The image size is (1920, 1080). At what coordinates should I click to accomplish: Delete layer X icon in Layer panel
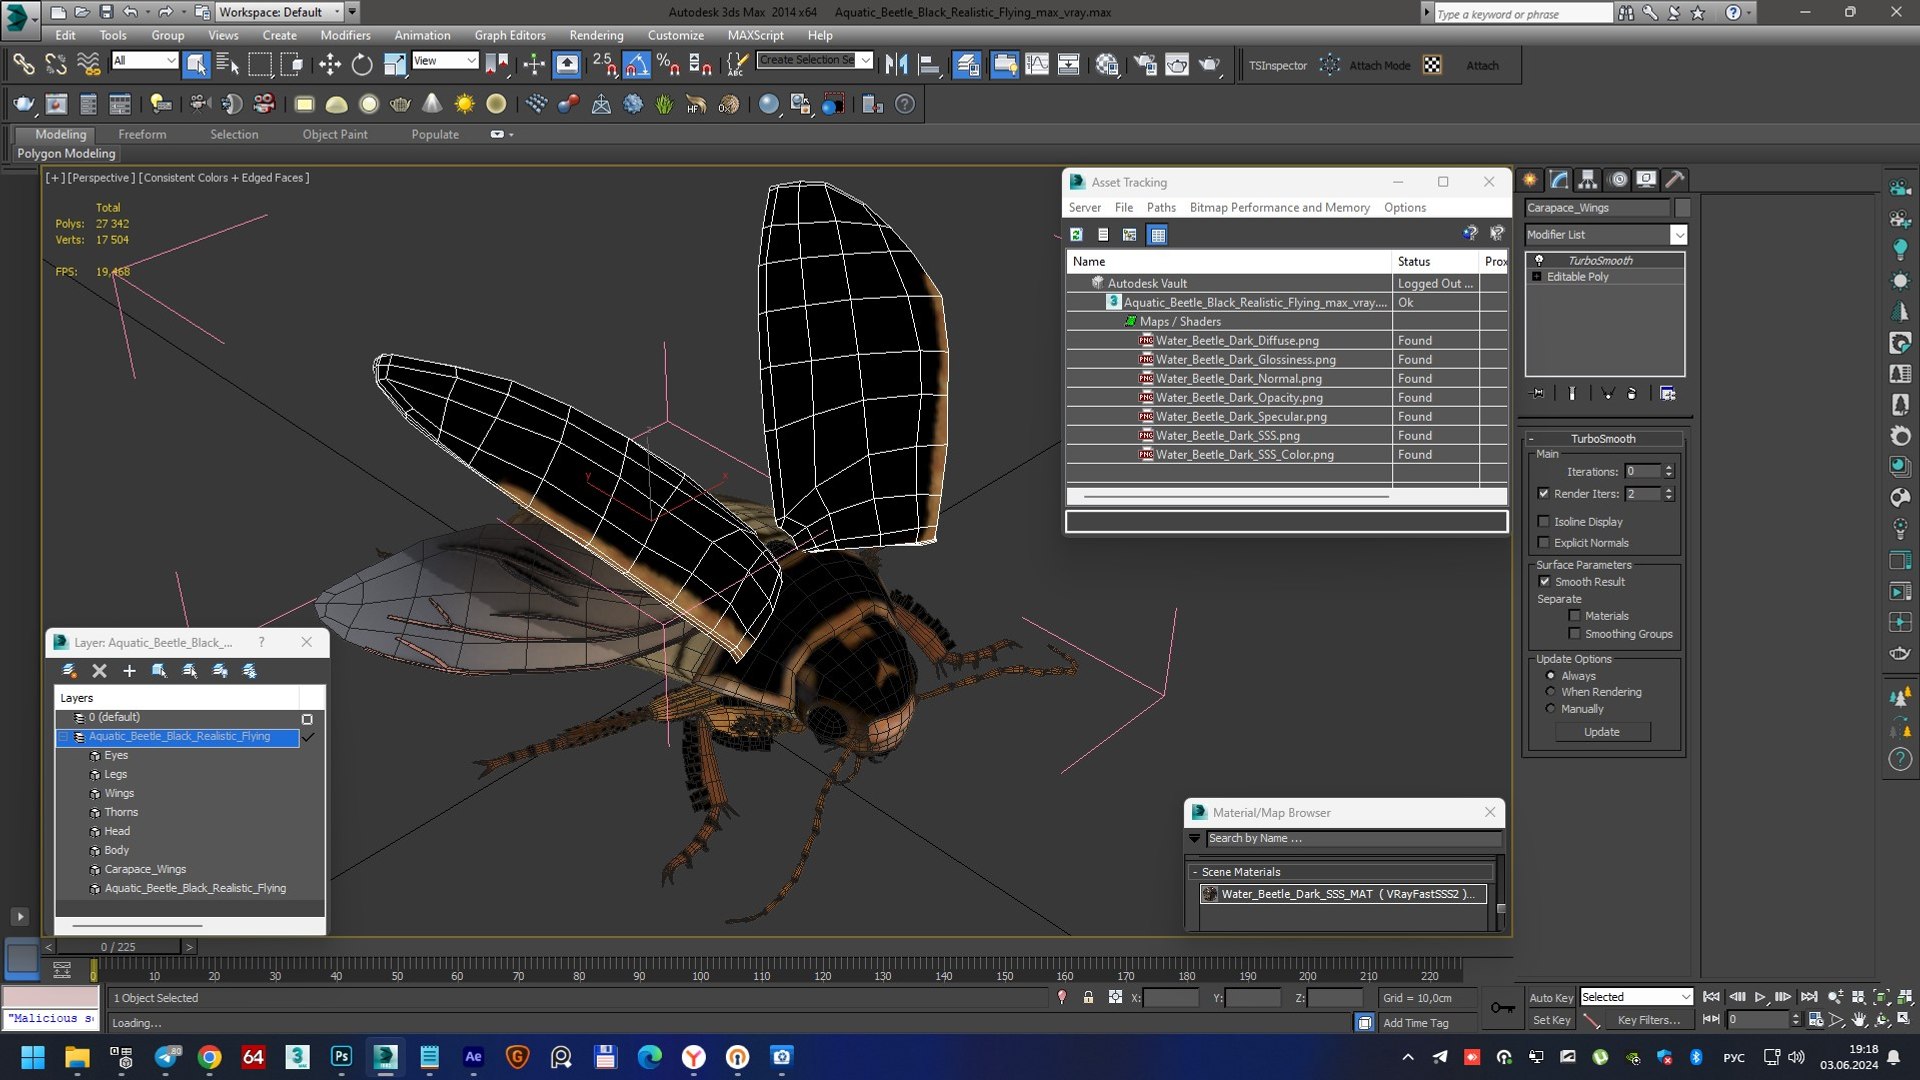(x=99, y=671)
